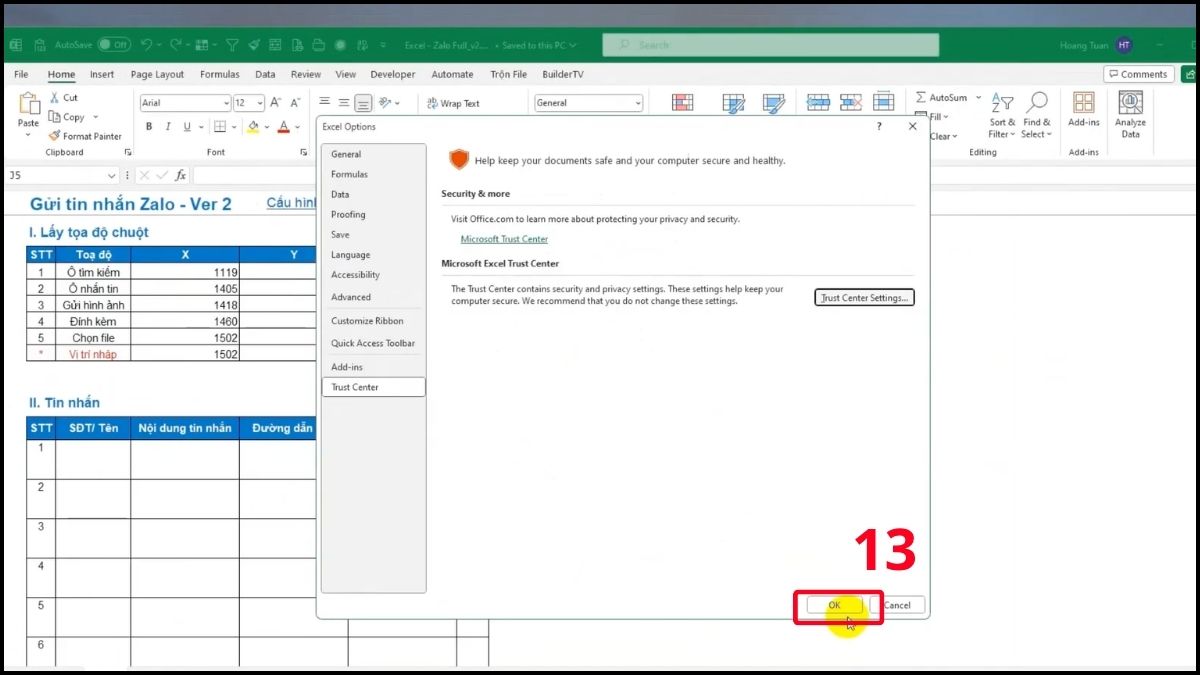Click the Undo arrow in title bar
The image size is (1200, 675).
click(147, 45)
